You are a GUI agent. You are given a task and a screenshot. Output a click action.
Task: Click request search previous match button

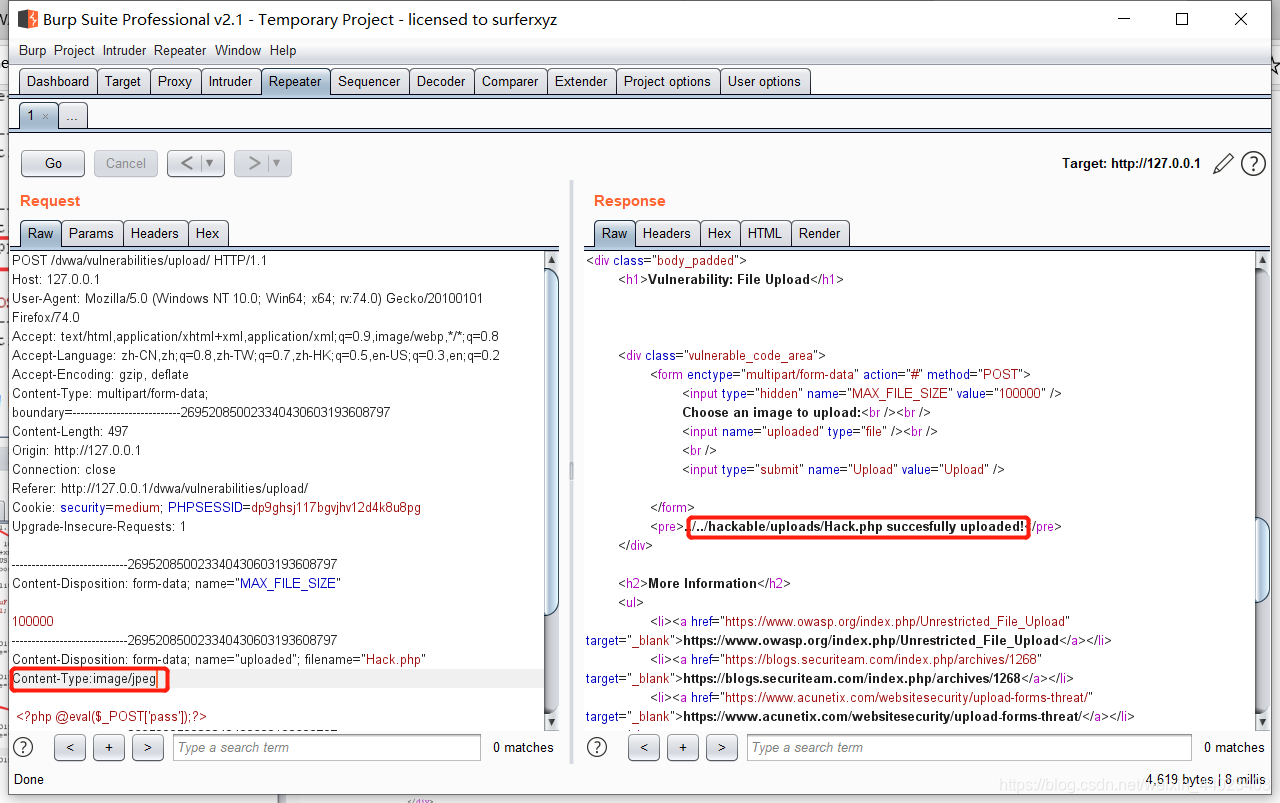pos(70,747)
